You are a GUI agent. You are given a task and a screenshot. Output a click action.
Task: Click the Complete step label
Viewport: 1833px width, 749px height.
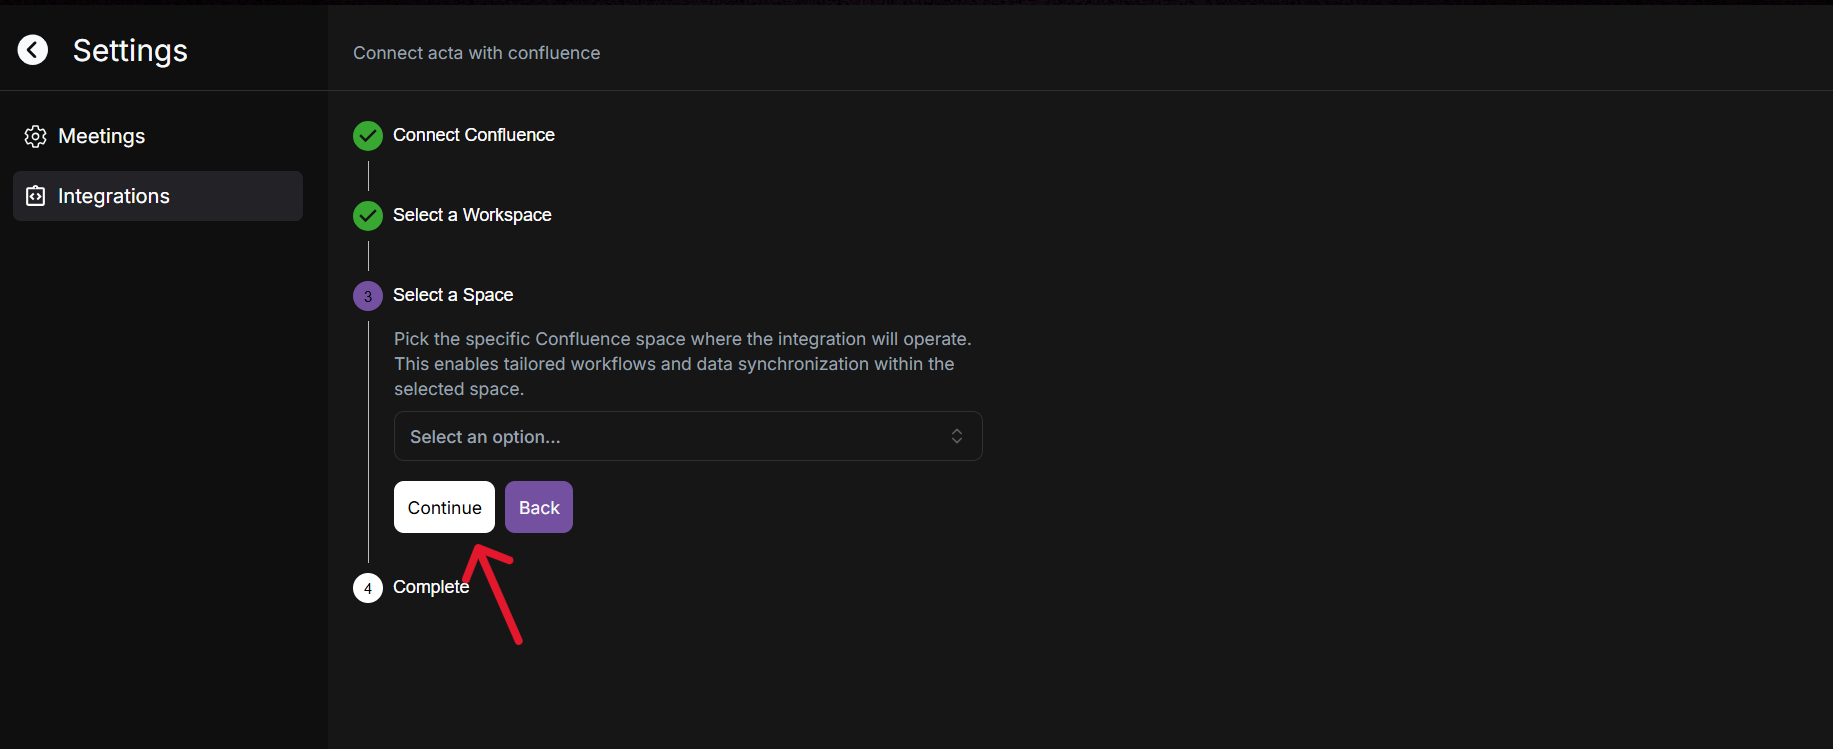point(431,587)
